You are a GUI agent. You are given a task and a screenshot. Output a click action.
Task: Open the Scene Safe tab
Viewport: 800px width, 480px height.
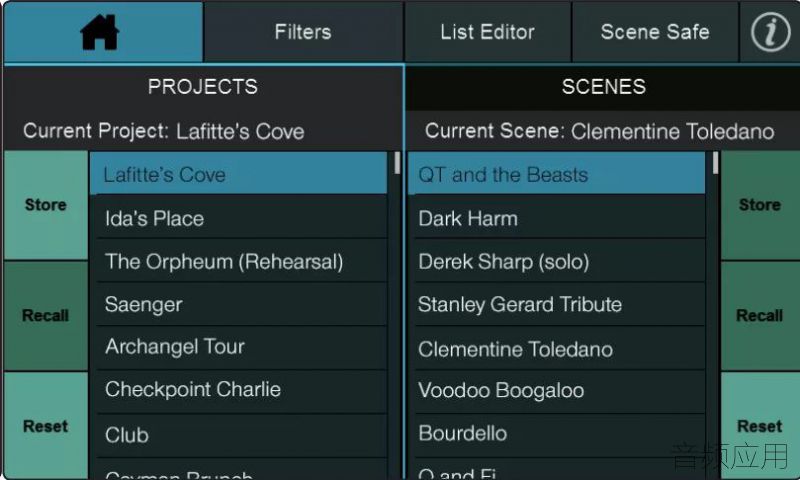pos(655,32)
